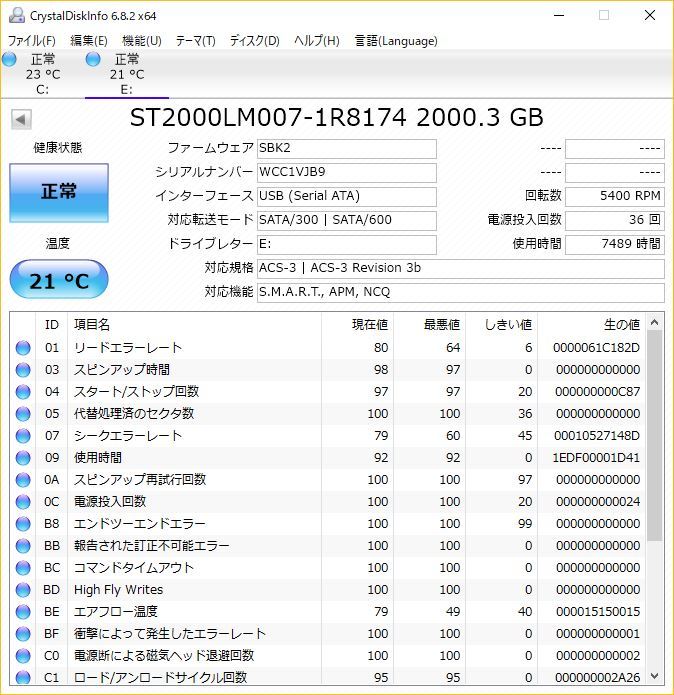Open the 編集(E) menu

click(89, 41)
